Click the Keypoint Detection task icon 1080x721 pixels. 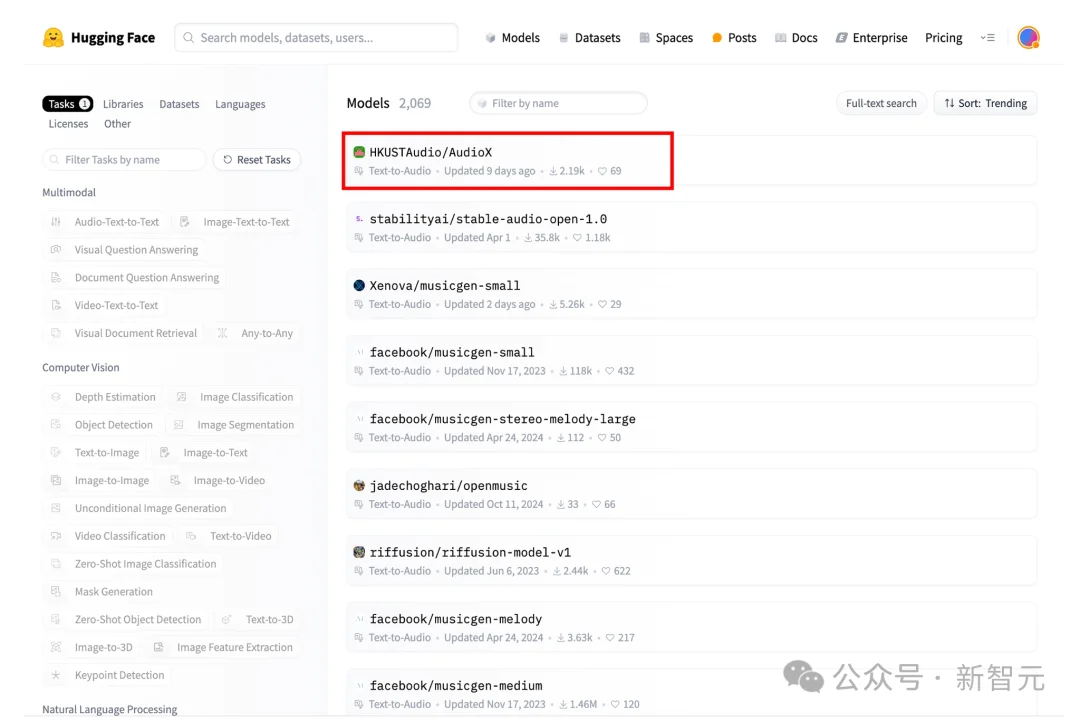point(56,675)
